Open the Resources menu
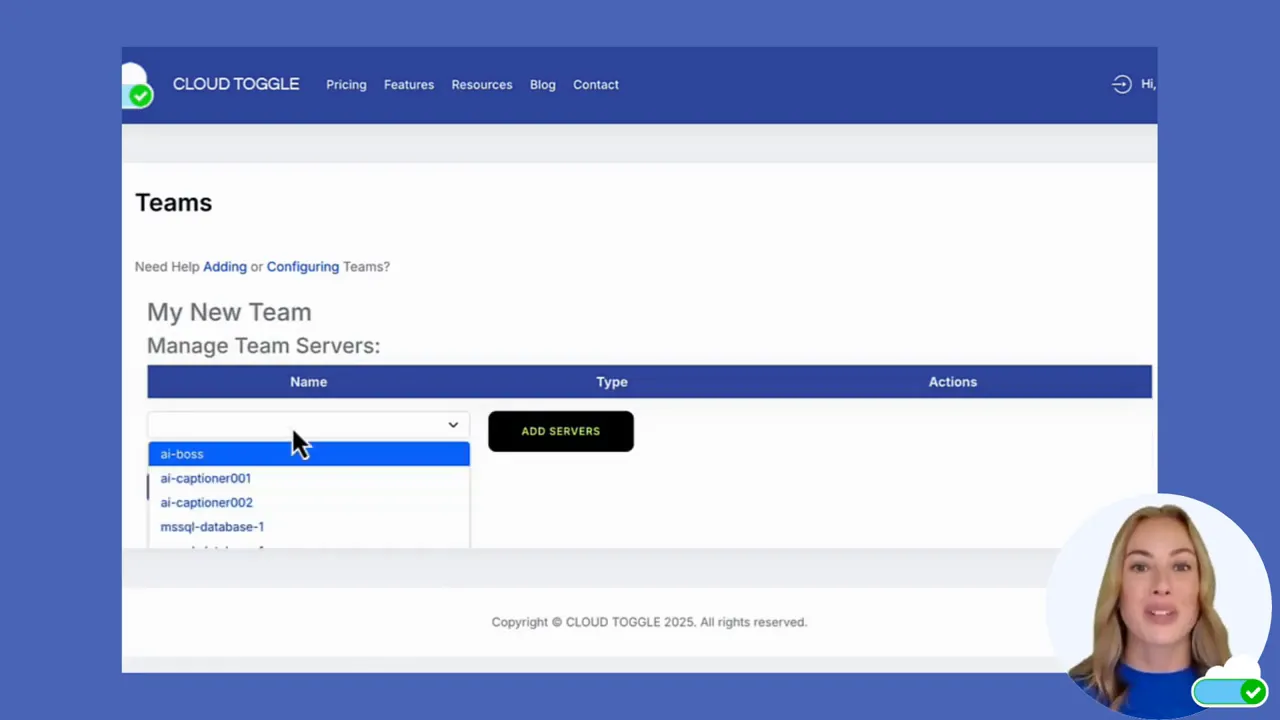This screenshot has height=720, width=1280. point(481,84)
